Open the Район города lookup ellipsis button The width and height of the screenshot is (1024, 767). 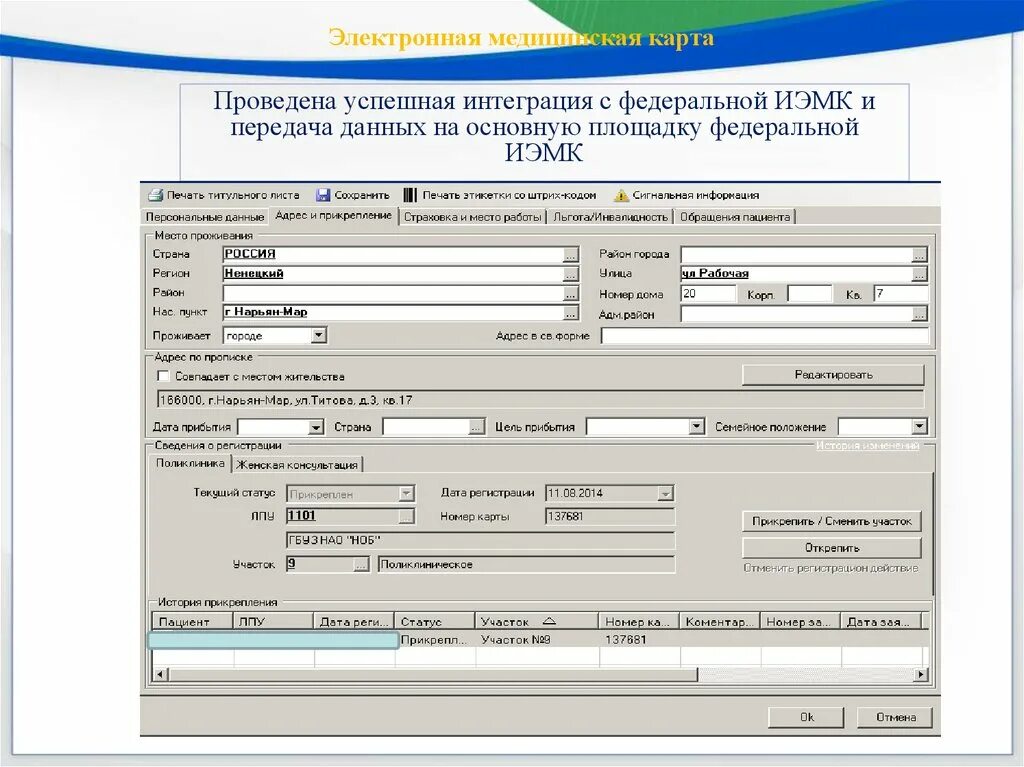tap(919, 255)
